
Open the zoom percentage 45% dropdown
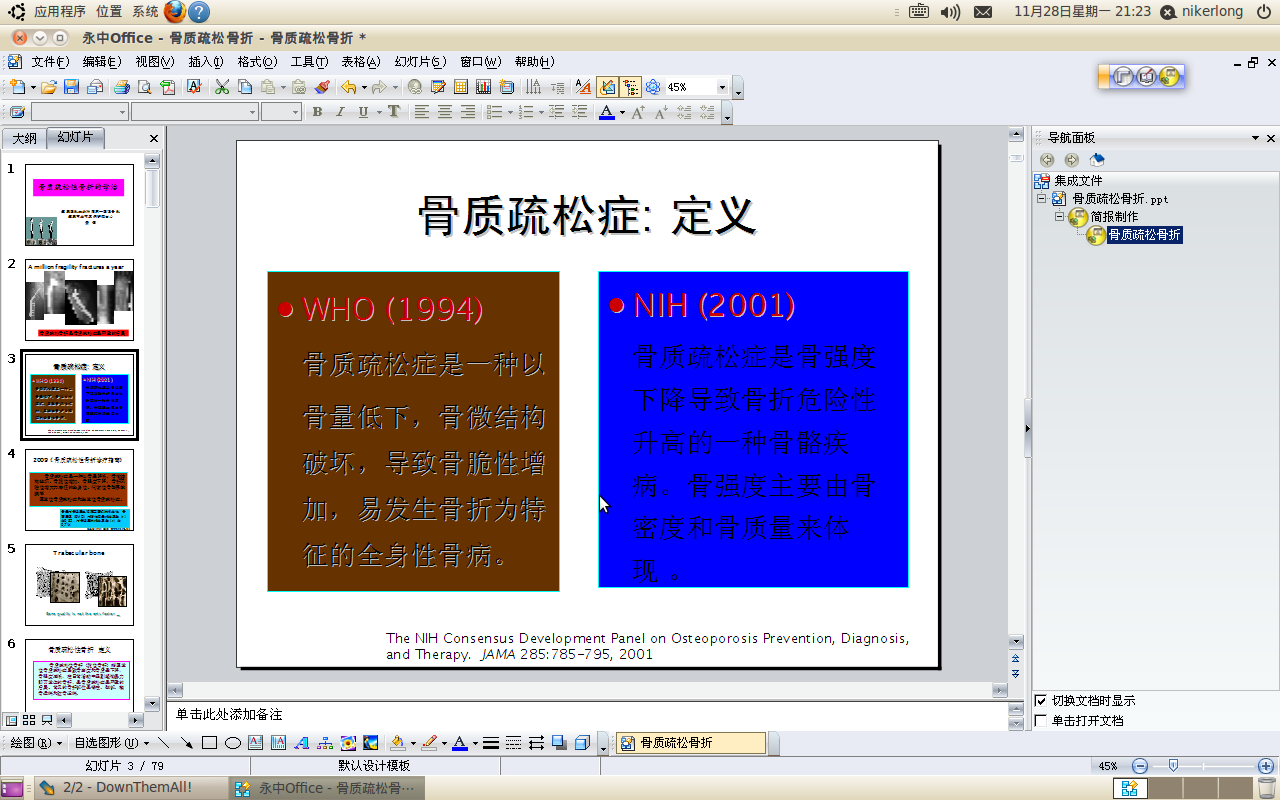(x=723, y=87)
